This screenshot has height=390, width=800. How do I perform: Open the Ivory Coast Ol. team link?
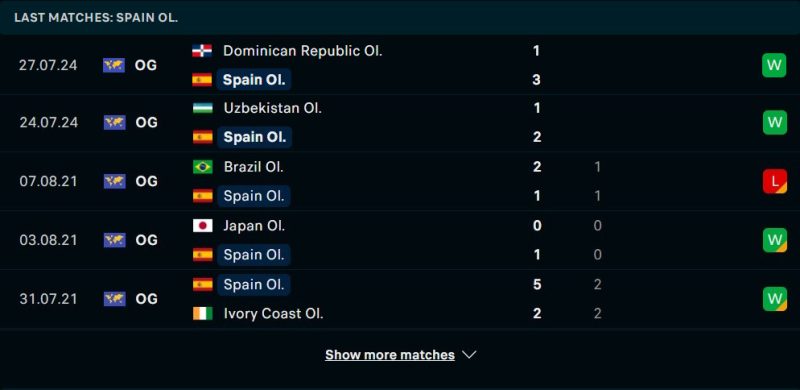click(273, 313)
